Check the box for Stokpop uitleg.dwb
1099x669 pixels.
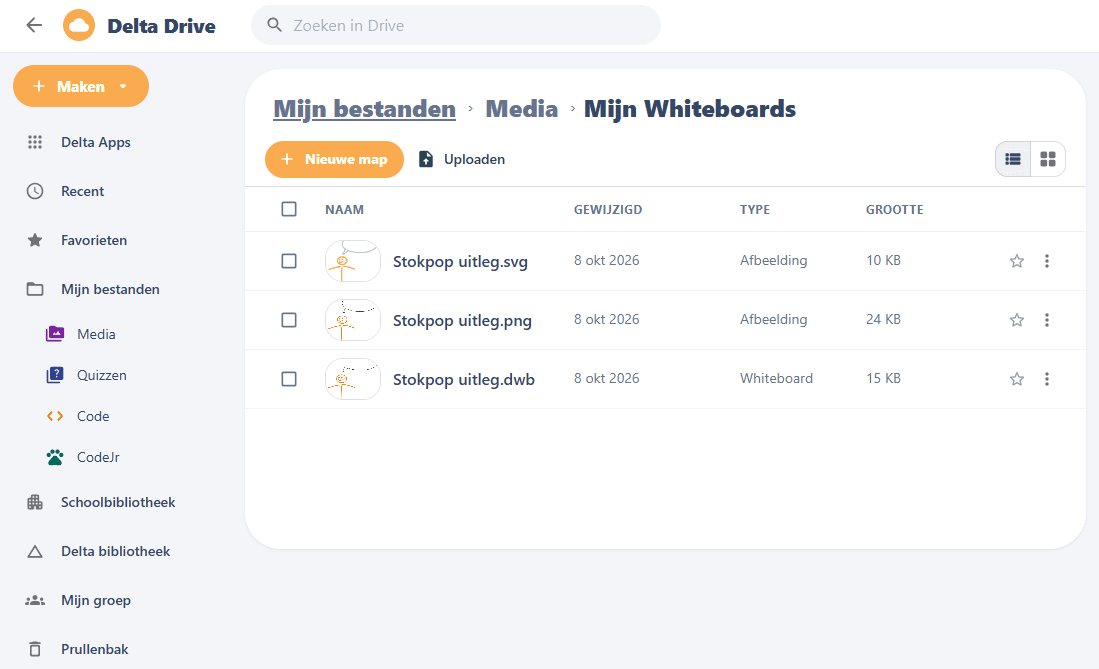tap(289, 379)
